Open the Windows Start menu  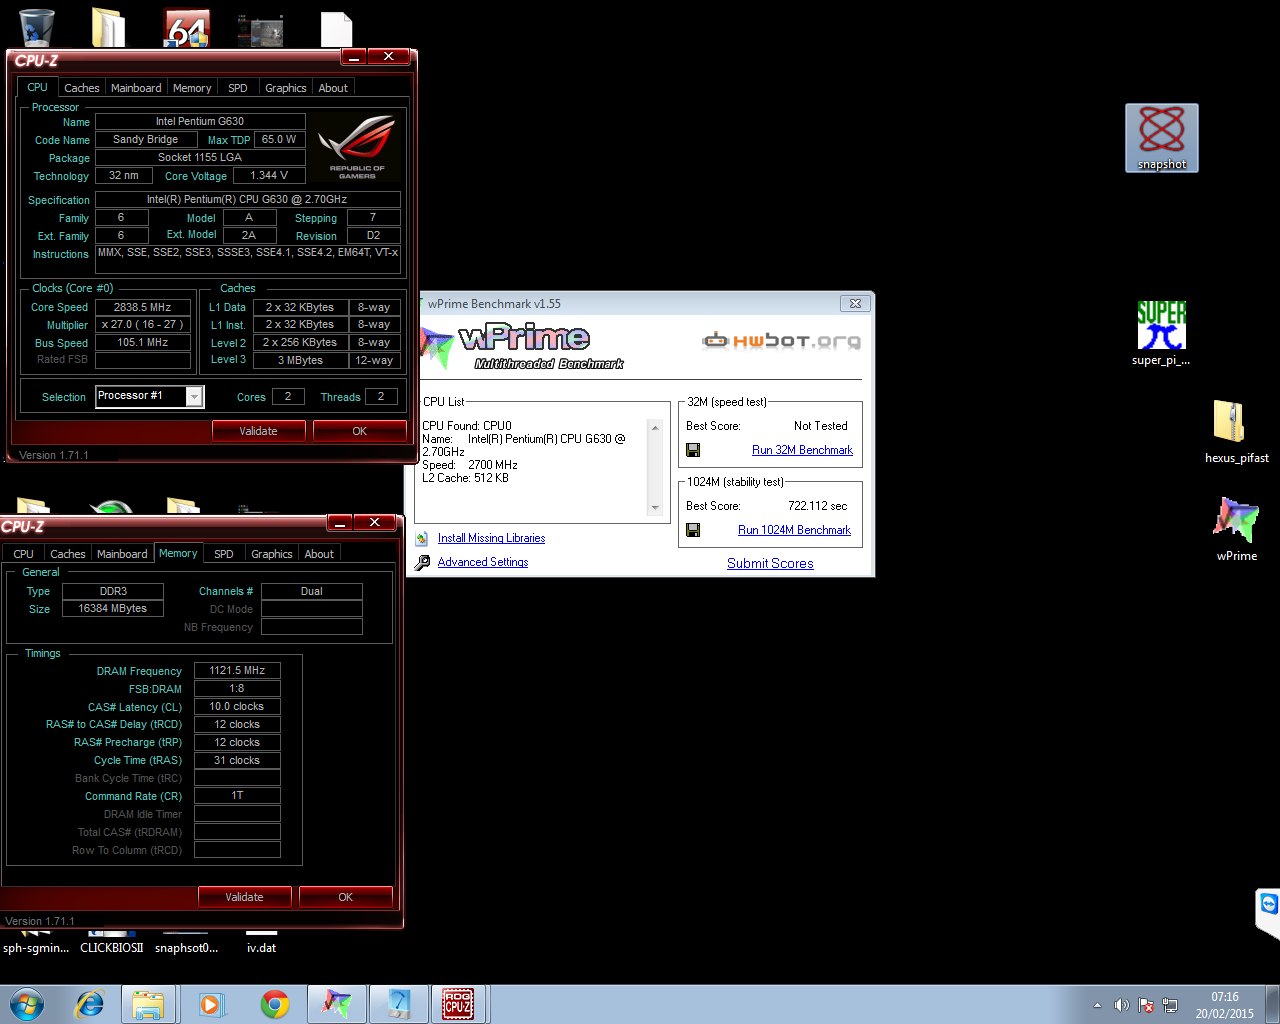coord(27,1004)
